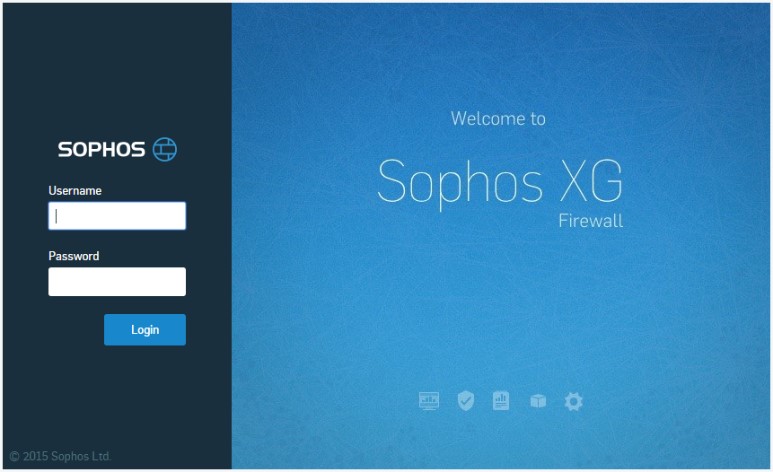Click the monitor dashboard icon
Screen dimensions: 773x472
point(428,401)
